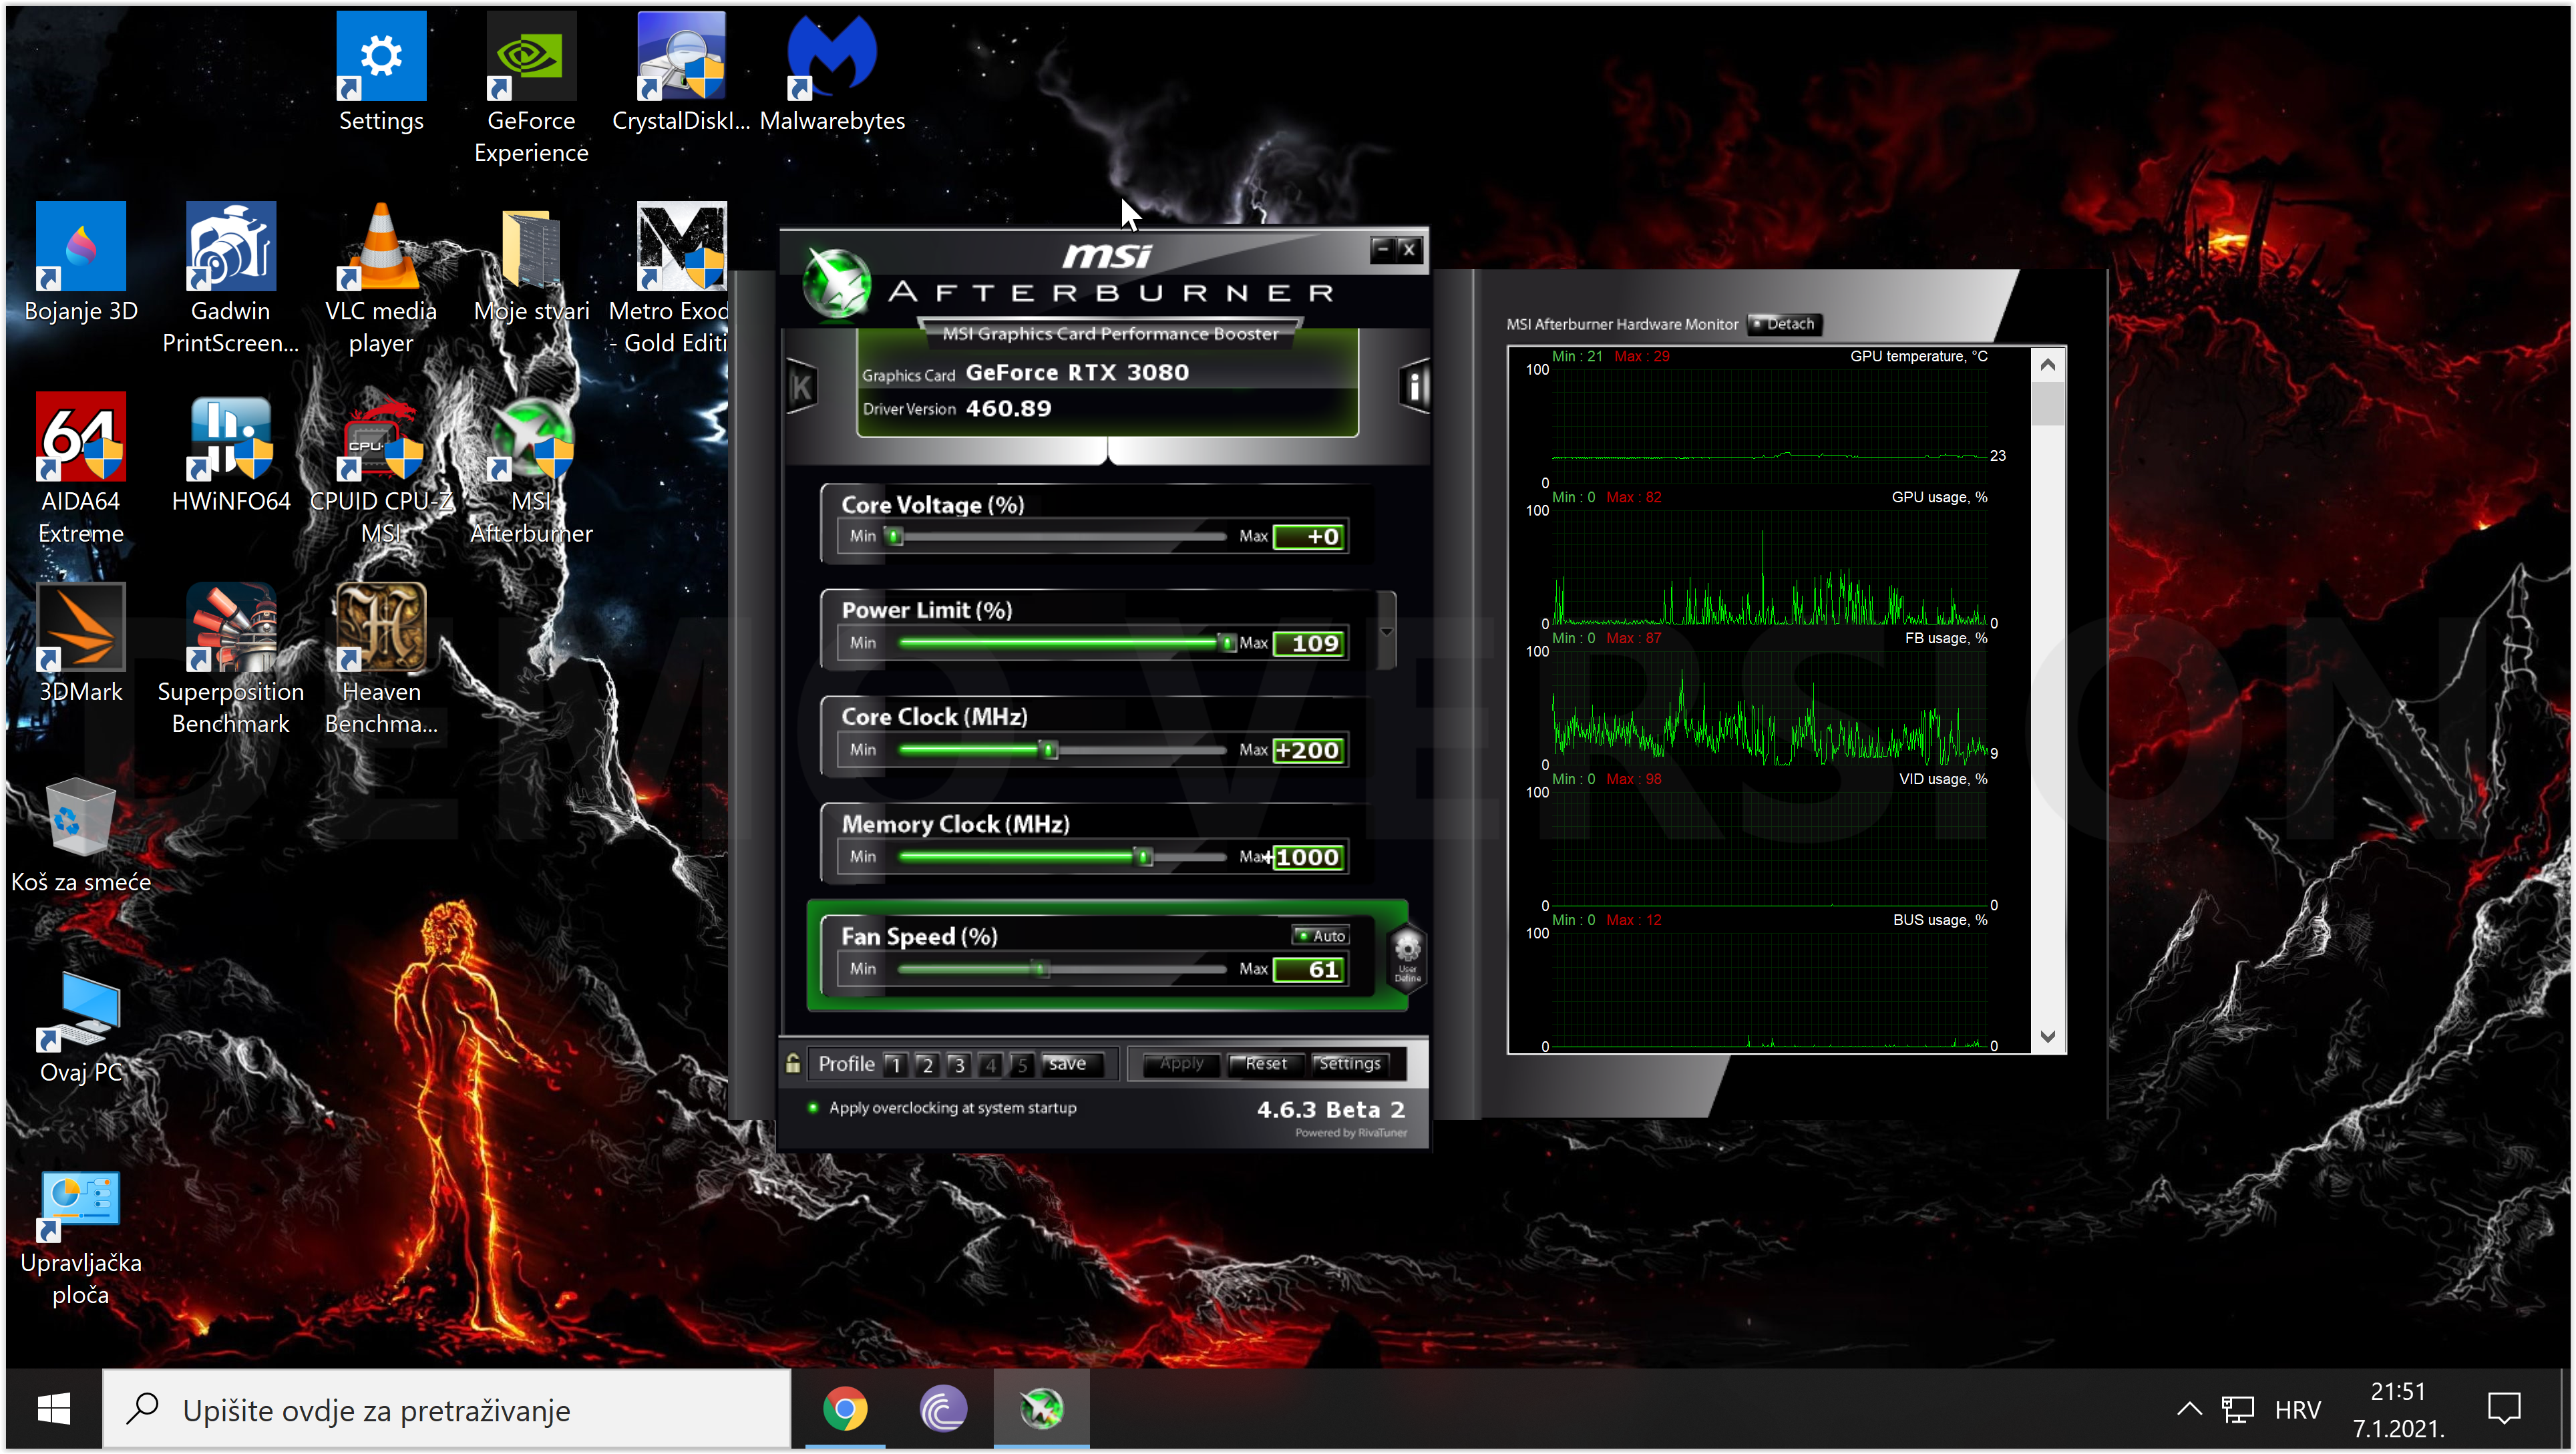Click the network icon in system tray
2576x1454 pixels.
(x=2237, y=1409)
